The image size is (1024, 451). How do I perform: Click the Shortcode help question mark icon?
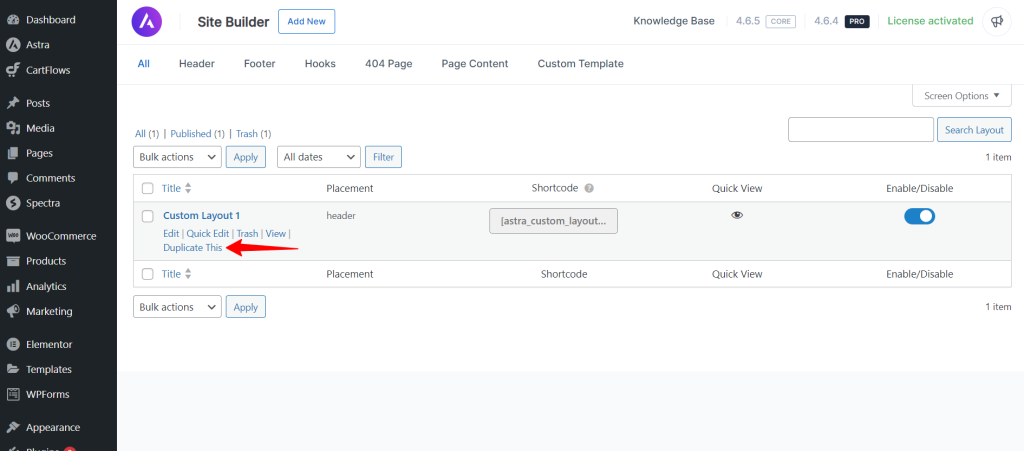[x=588, y=188]
